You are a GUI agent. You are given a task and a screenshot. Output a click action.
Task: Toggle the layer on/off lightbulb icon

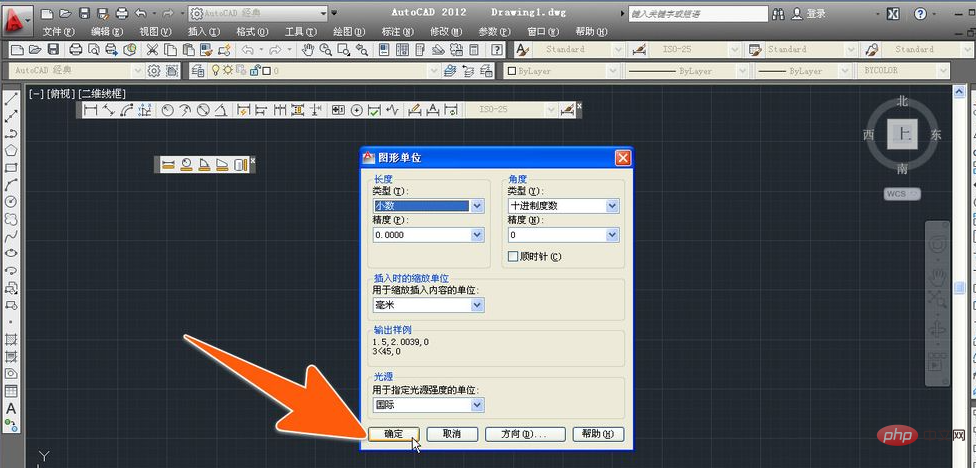coord(216,71)
